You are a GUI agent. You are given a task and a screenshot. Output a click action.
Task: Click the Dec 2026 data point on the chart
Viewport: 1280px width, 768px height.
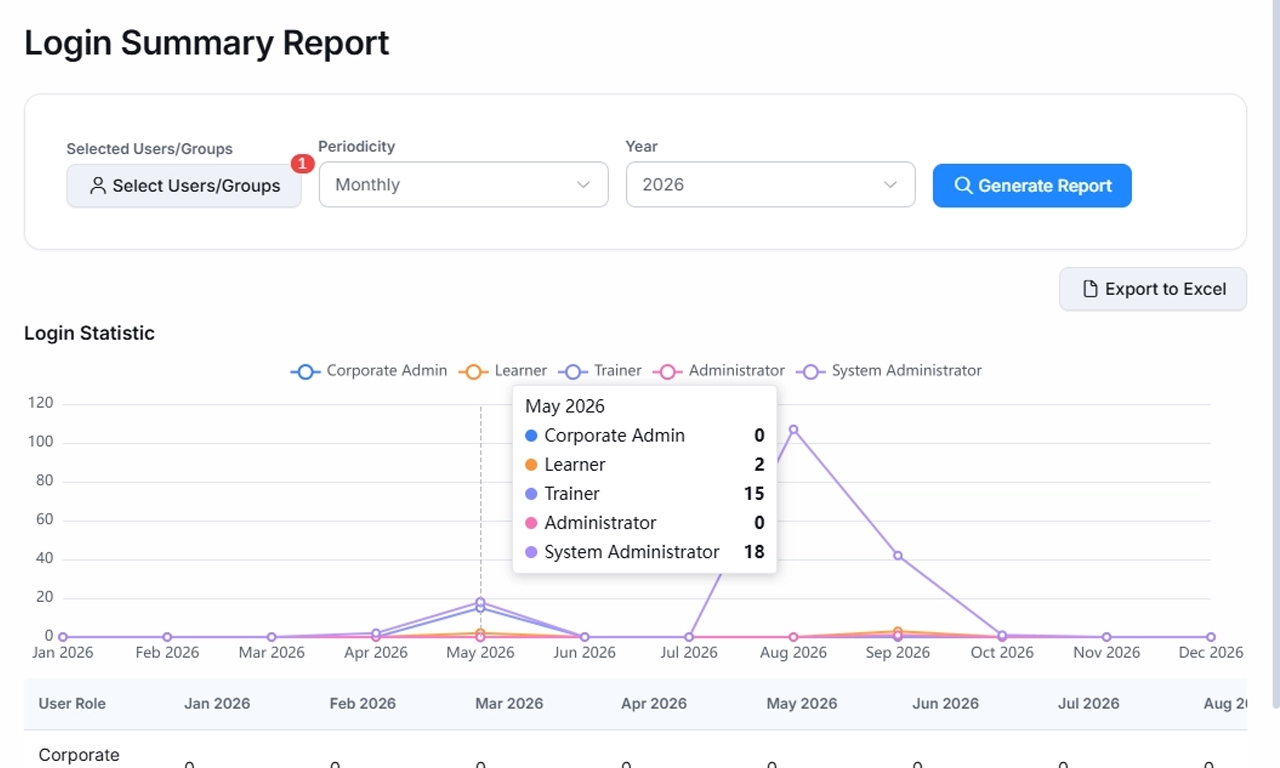[1211, 637]
